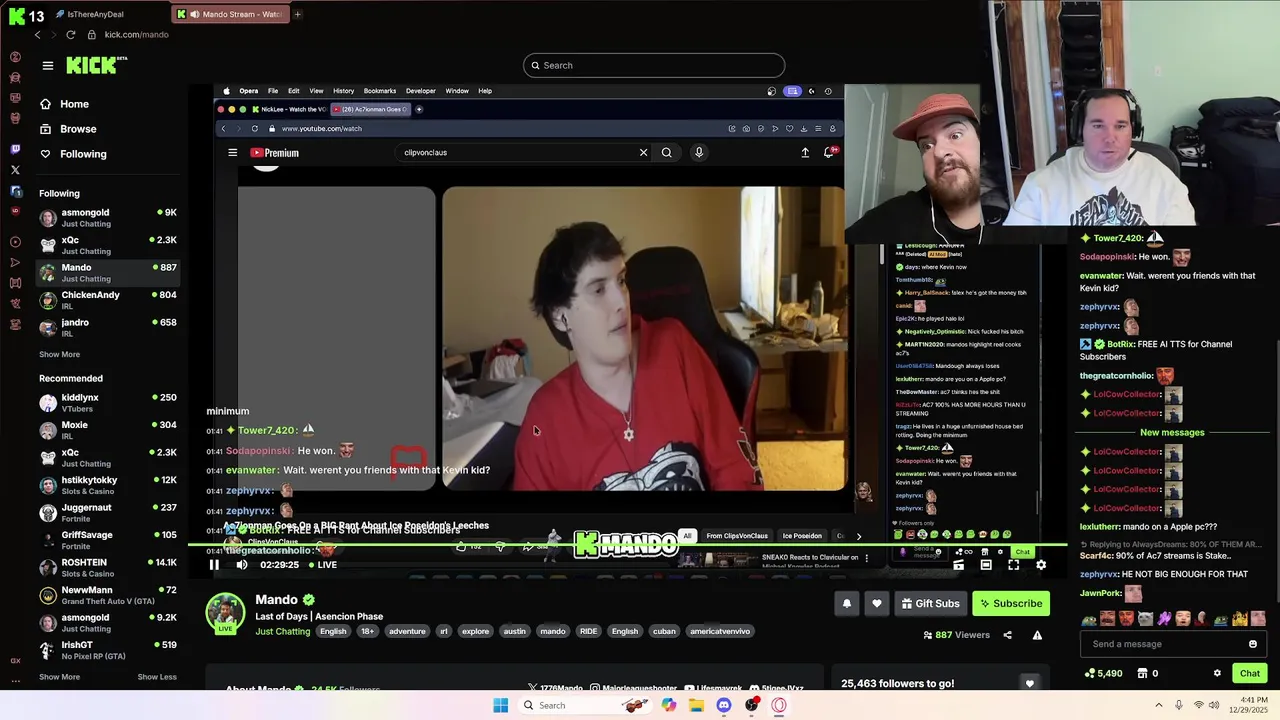Viewport: 1280px width, 720px height.
Task: Open File Explorer from the taskbar
Action: point(696,705)
